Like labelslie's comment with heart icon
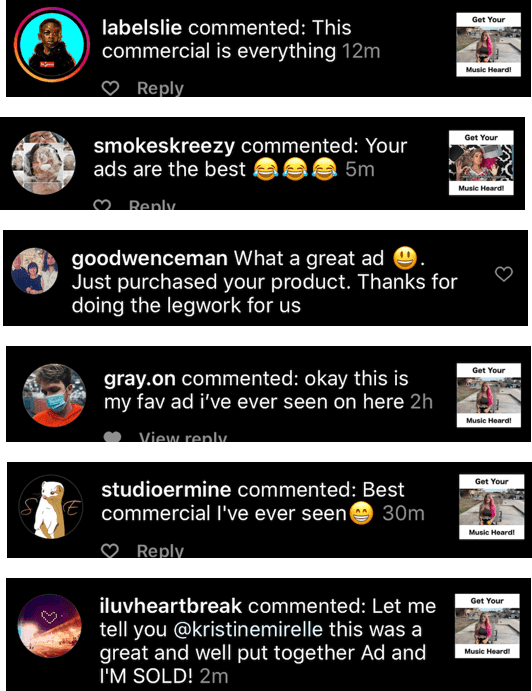The height and width of the screenshot is (691, 532). [x=110, y=88]
